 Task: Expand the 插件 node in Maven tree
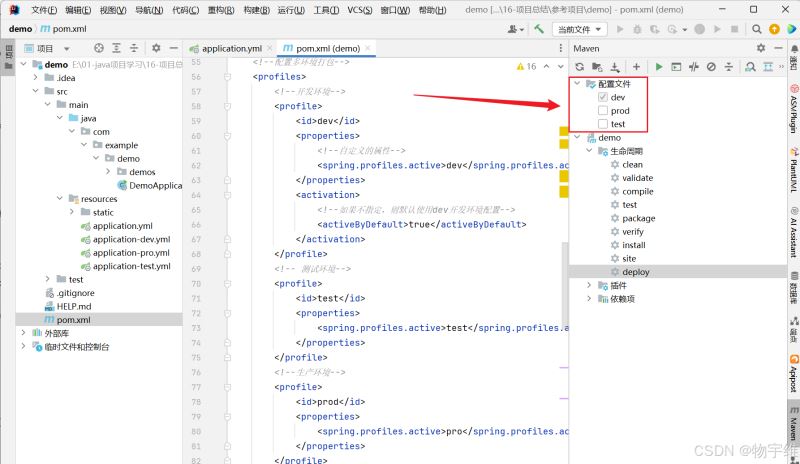[x=590, y=285]
